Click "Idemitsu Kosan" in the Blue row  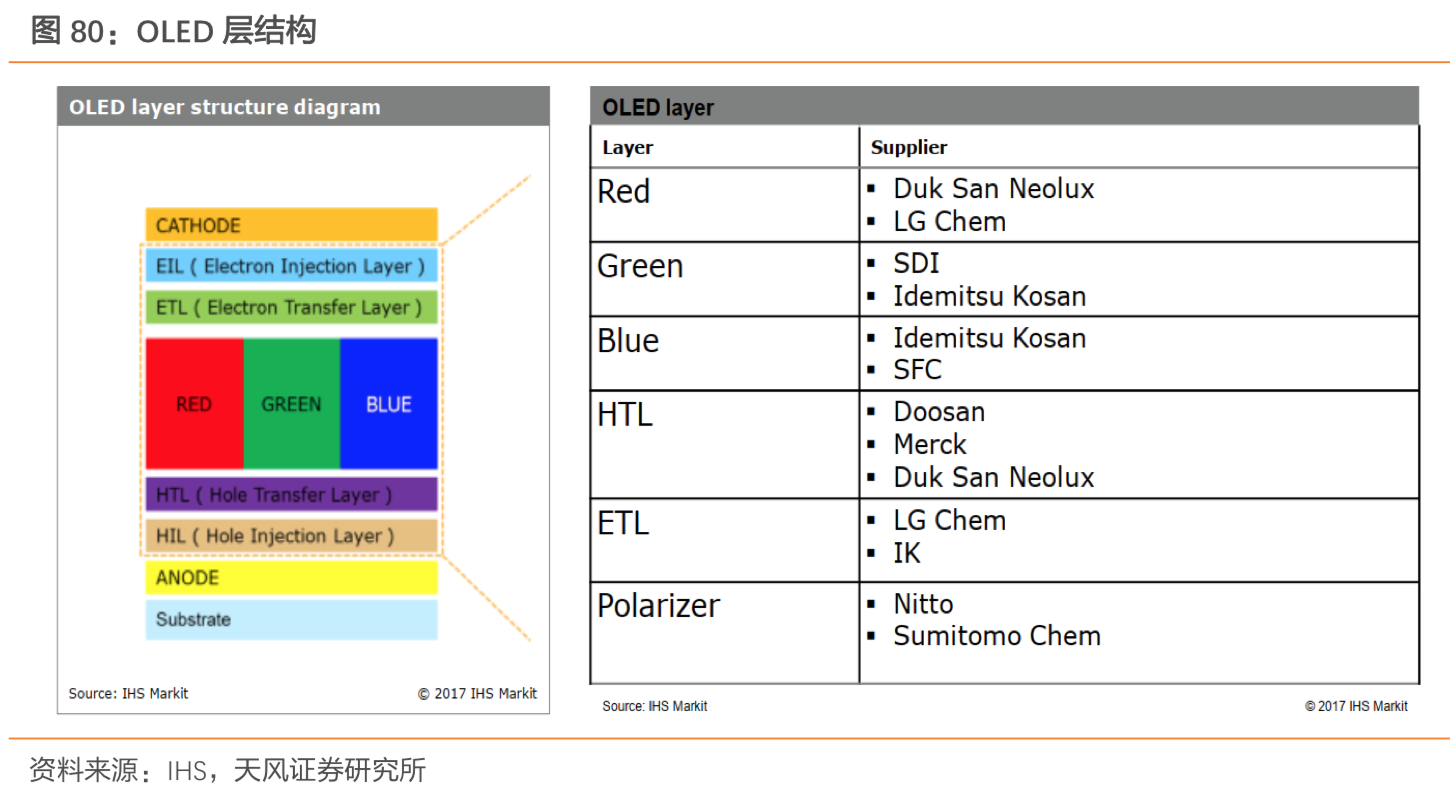click(990, 338)
